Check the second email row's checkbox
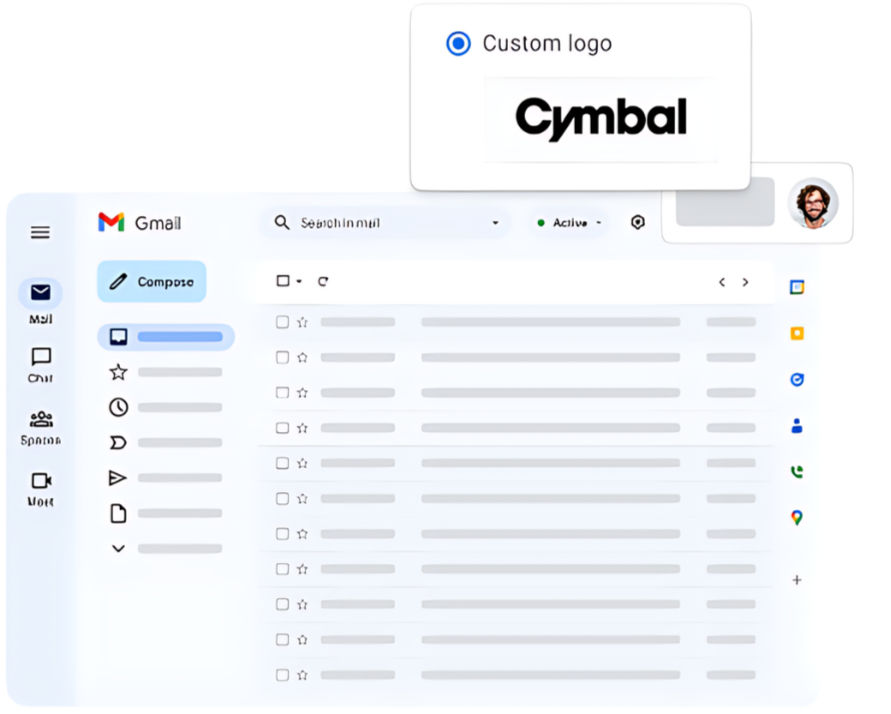 [x=282, y=357]
